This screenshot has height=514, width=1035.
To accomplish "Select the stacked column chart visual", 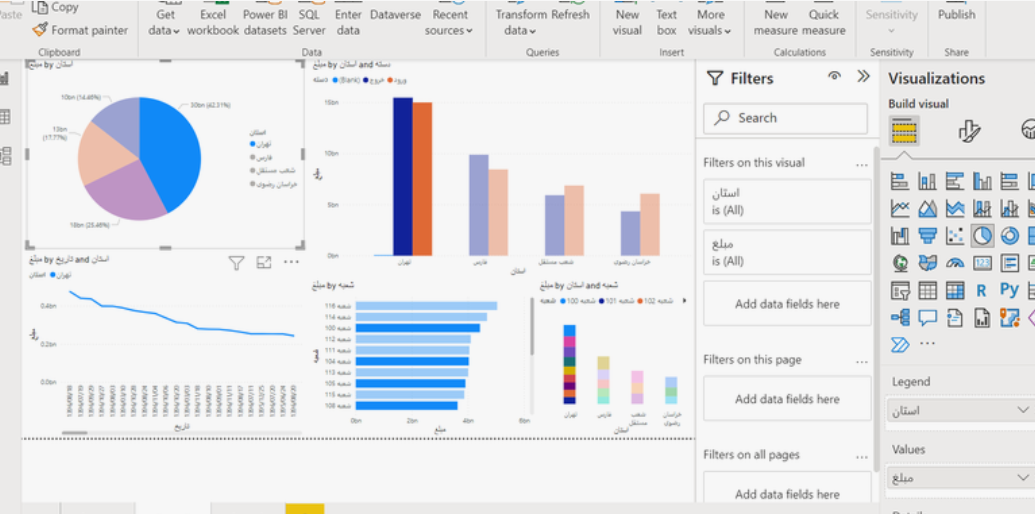I will pos(927,181).
